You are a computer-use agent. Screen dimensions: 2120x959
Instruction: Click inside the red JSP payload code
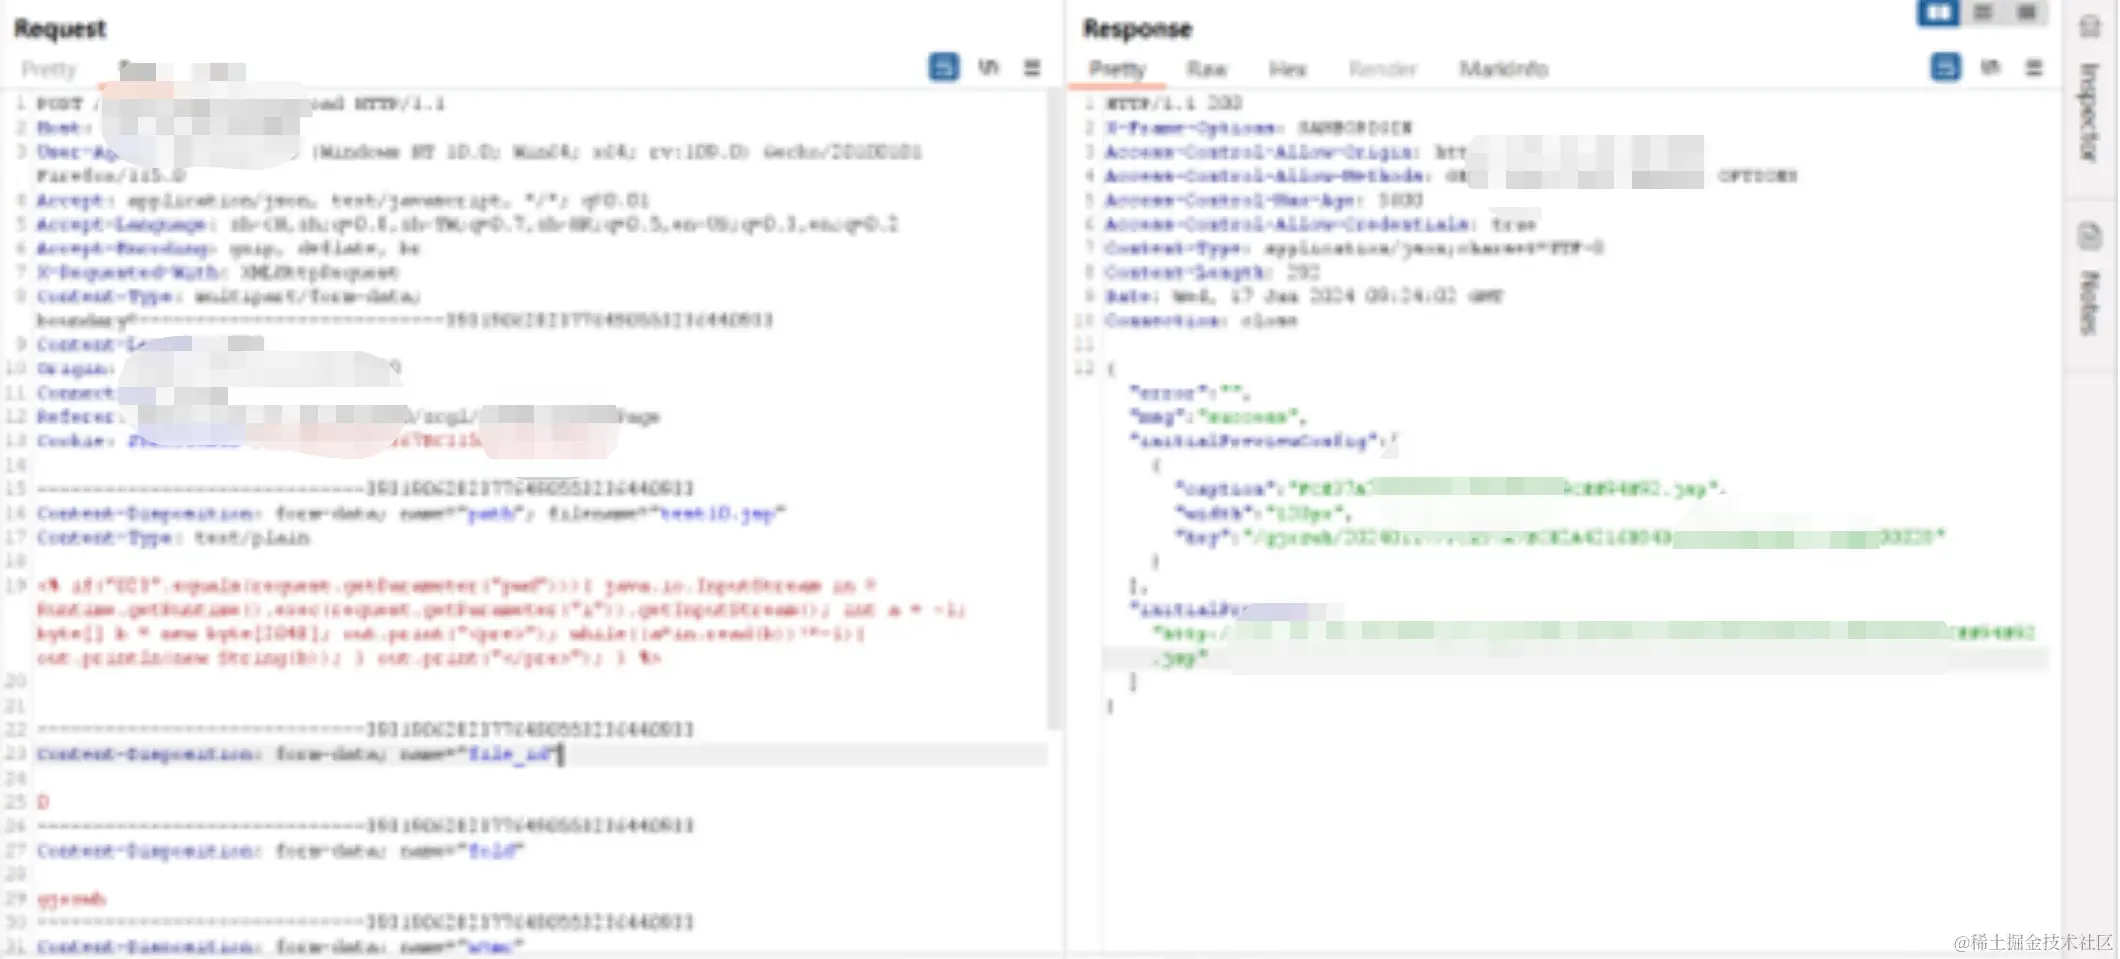pyautogui.click(x=500, y=621)
